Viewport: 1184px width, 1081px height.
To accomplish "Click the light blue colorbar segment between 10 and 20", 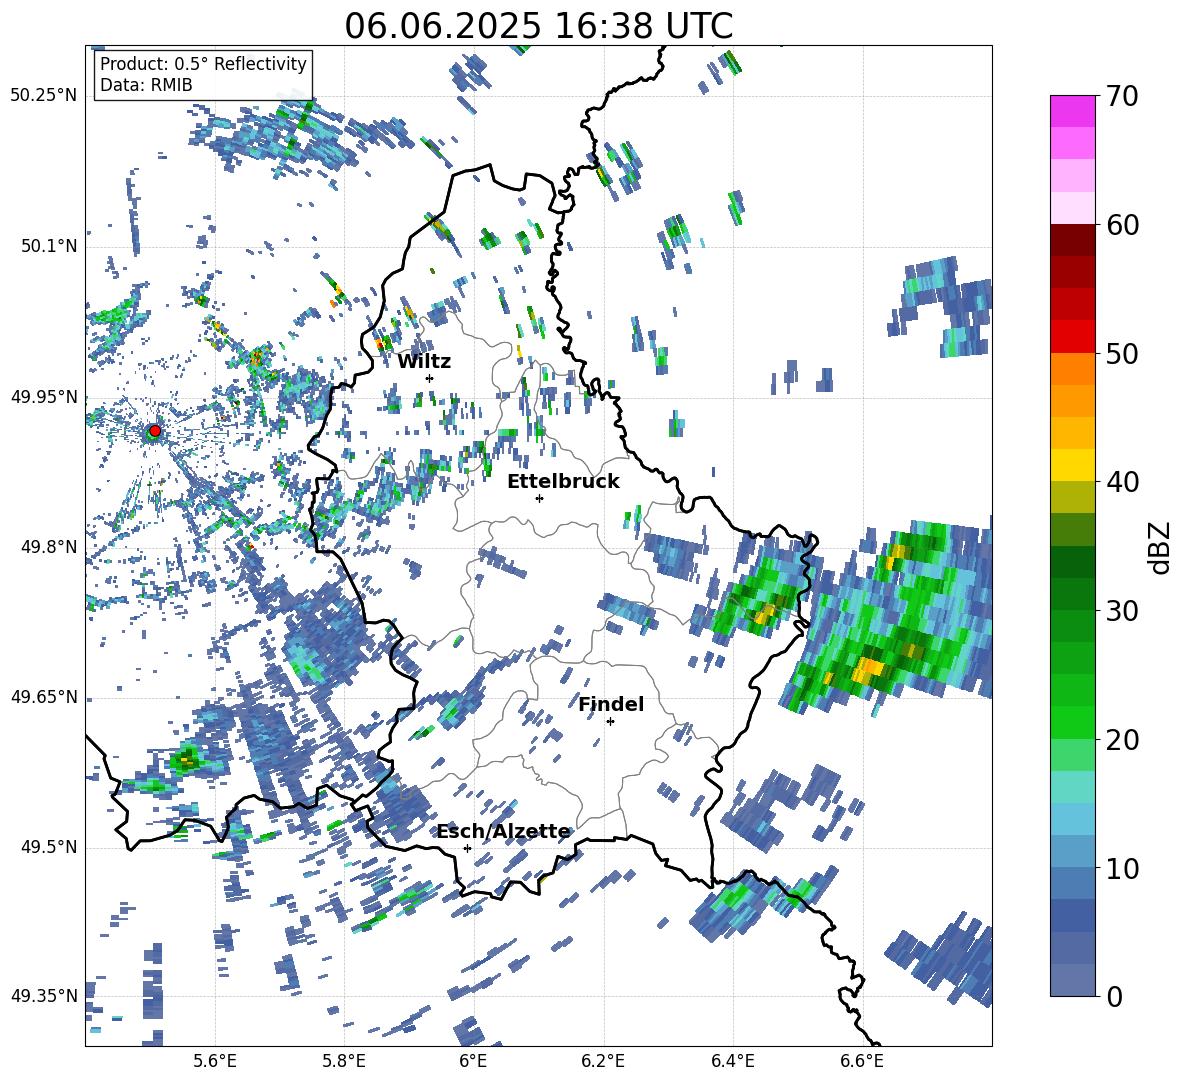I will click(x=1072, y=818).
